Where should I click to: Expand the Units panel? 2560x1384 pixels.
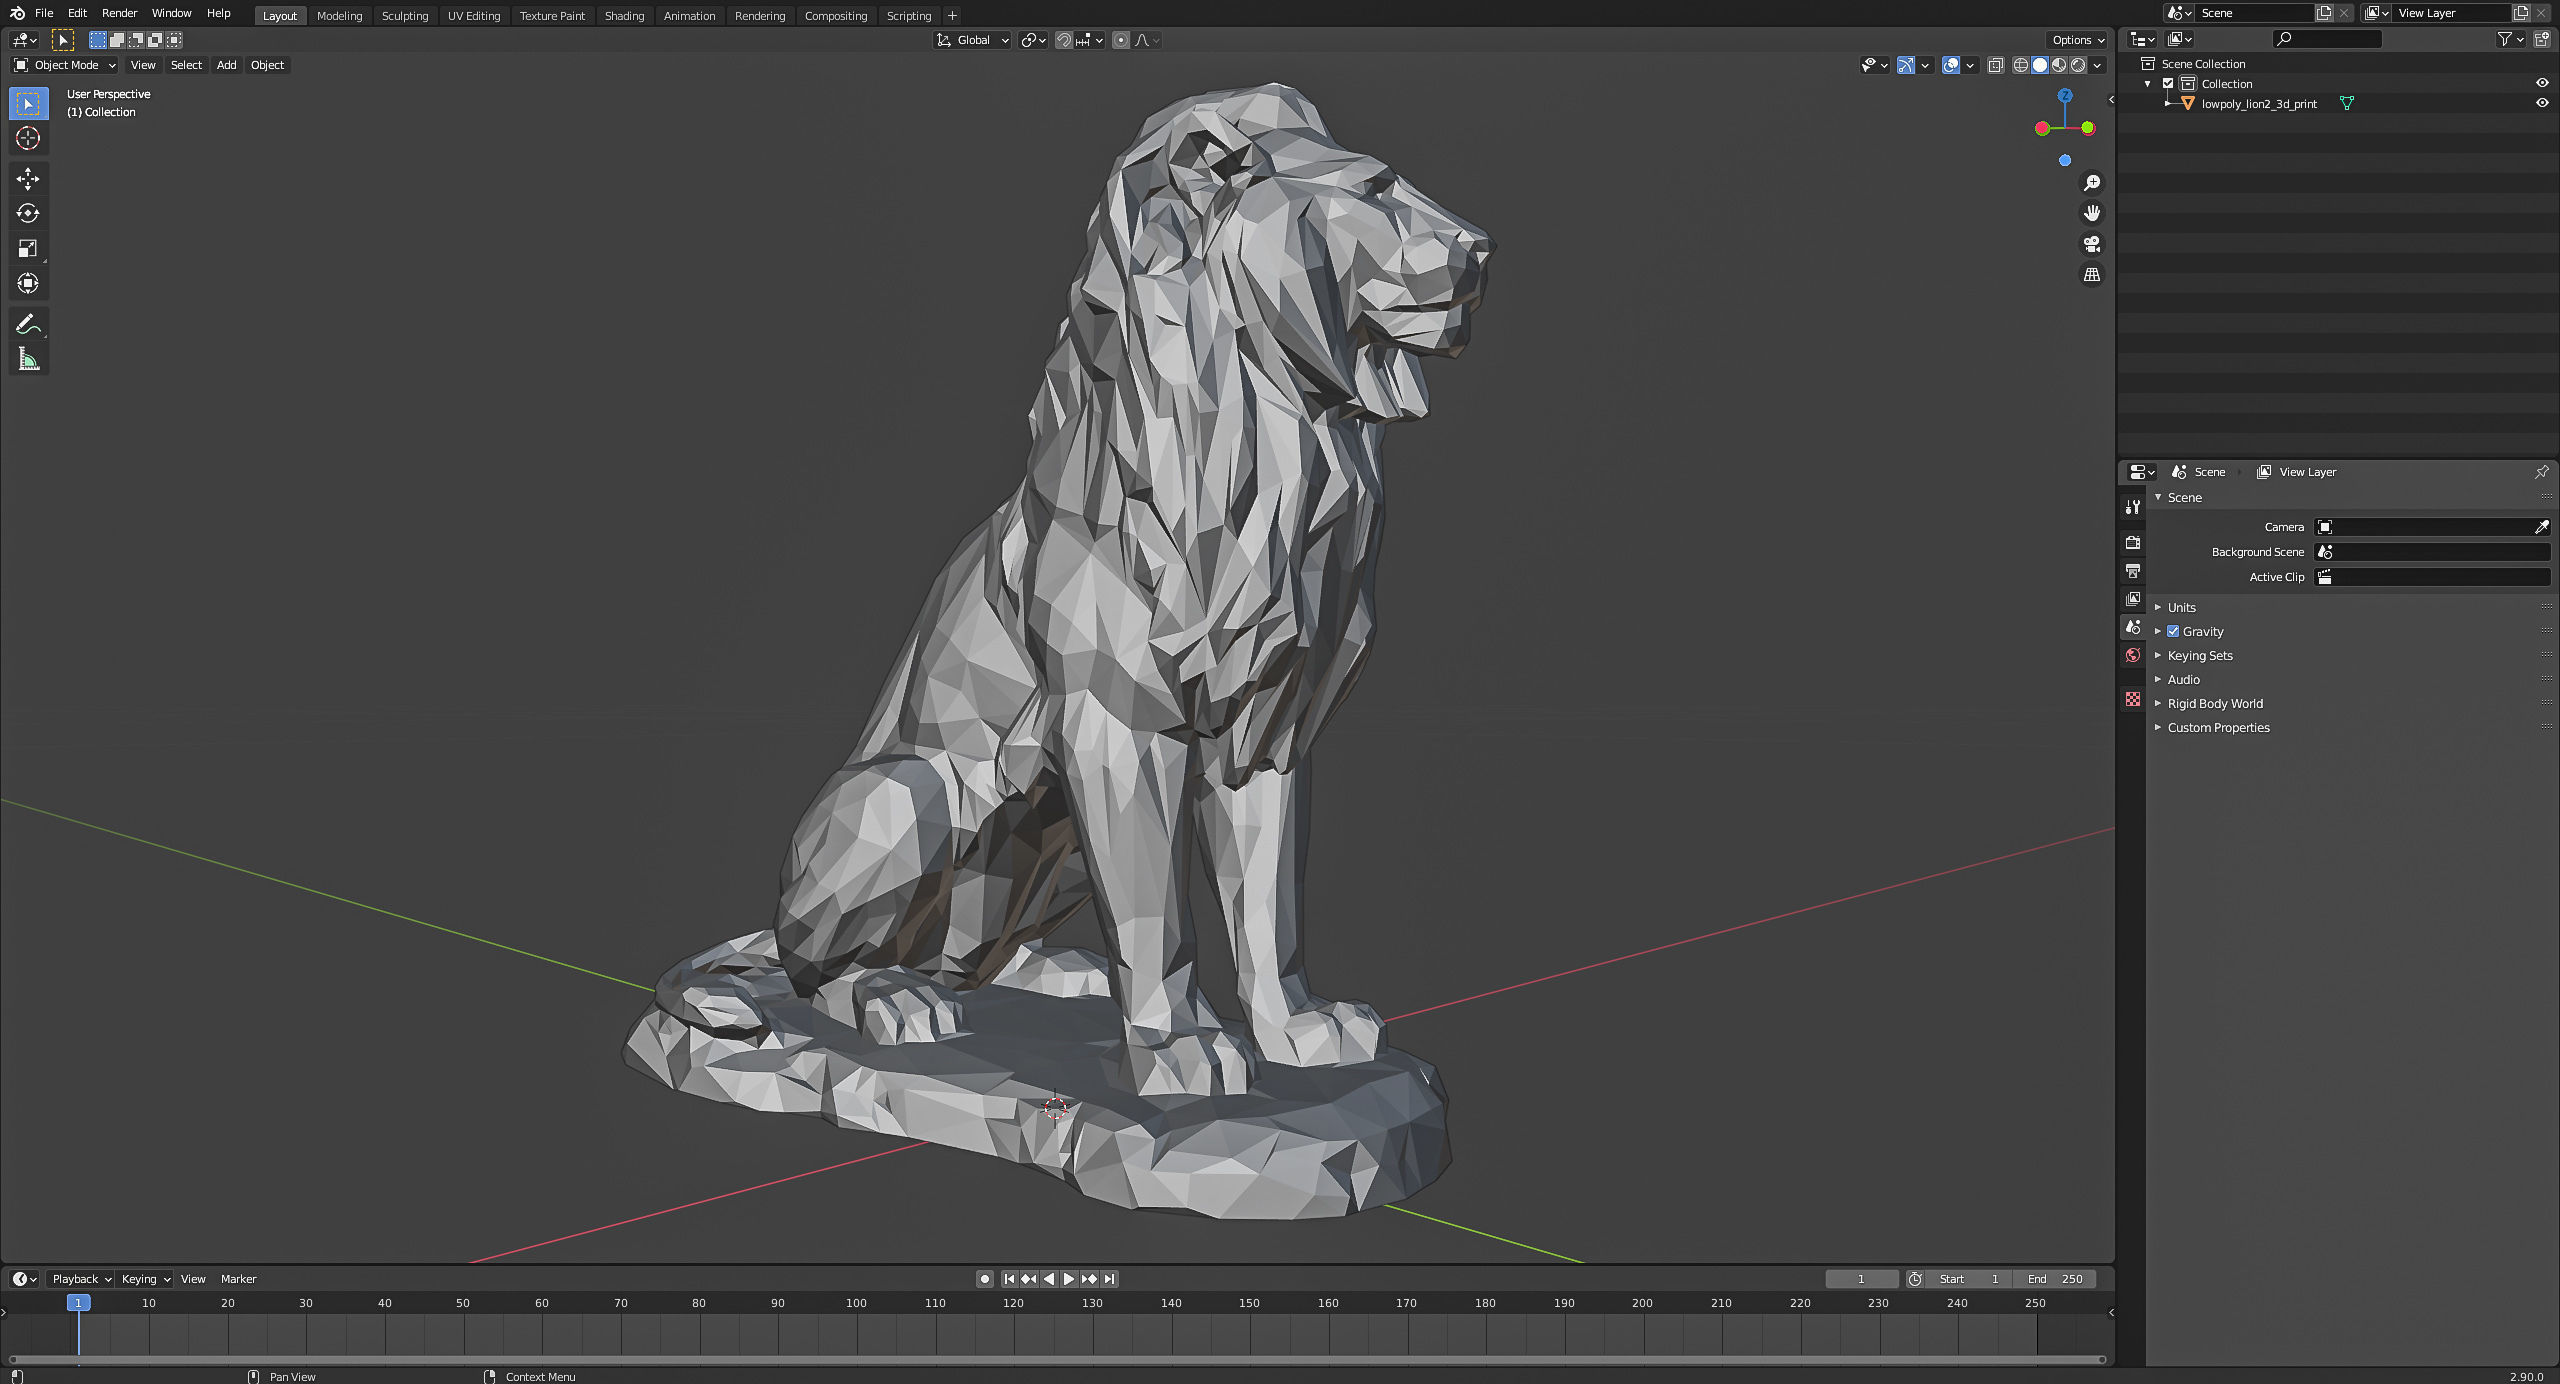[x=2181, y=607]
